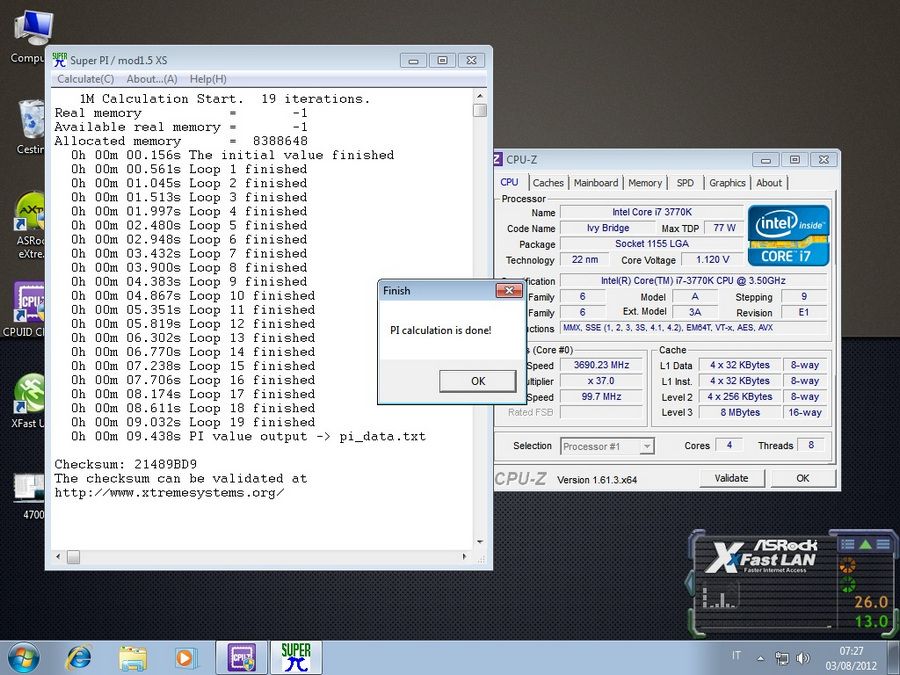Maximize the Super PI window
This screenshot has width=900, height=675.
pyautogui.click(x=442, y=60)
